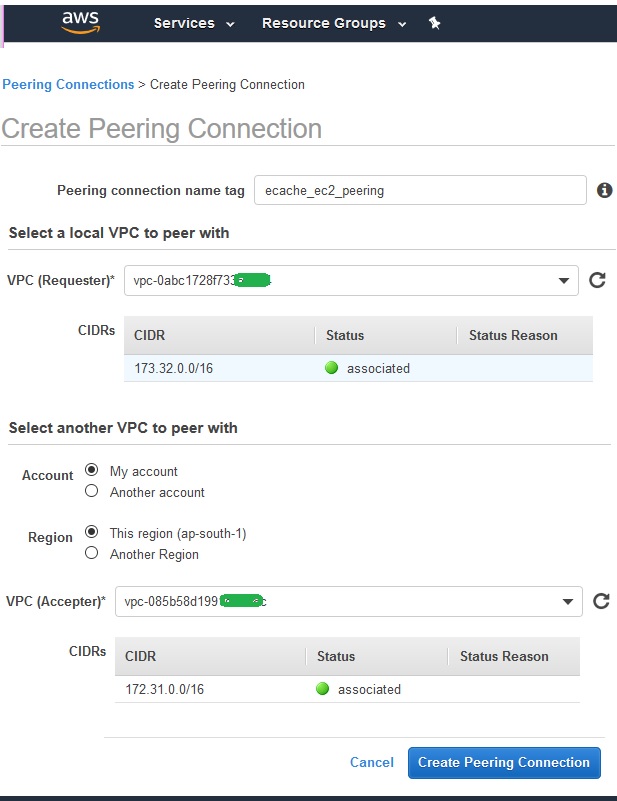Enable This region (ap-south-1) option
Image resolution: width=617 pixels, height=801 pixels.
(91, 532)
